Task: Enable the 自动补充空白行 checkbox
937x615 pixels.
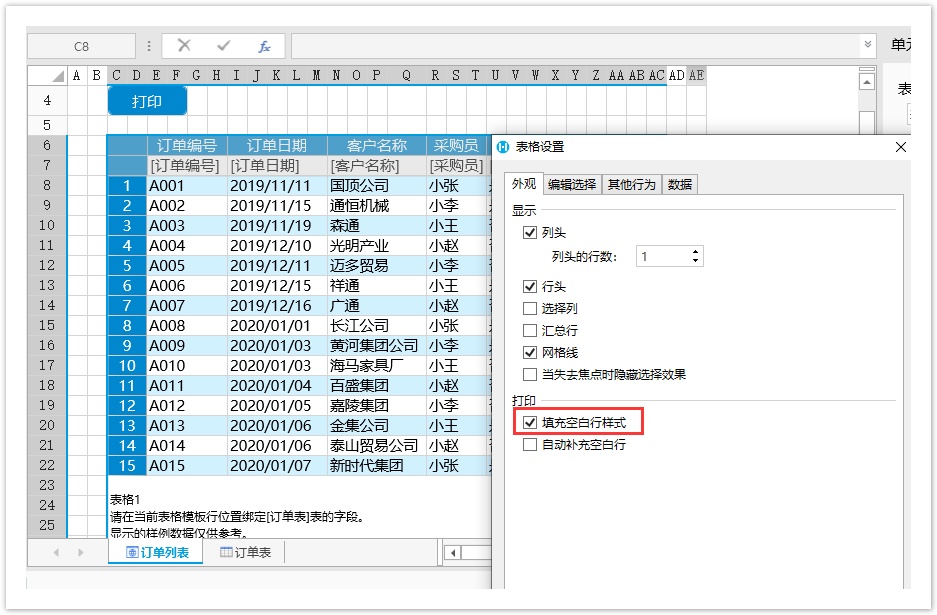Action: coord(530,445)
